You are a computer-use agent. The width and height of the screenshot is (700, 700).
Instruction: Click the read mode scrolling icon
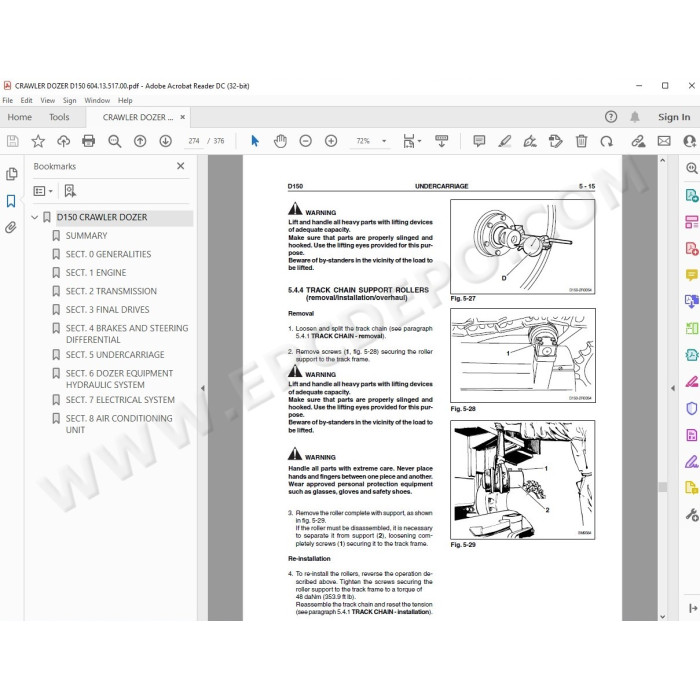[x=441, y=141]
